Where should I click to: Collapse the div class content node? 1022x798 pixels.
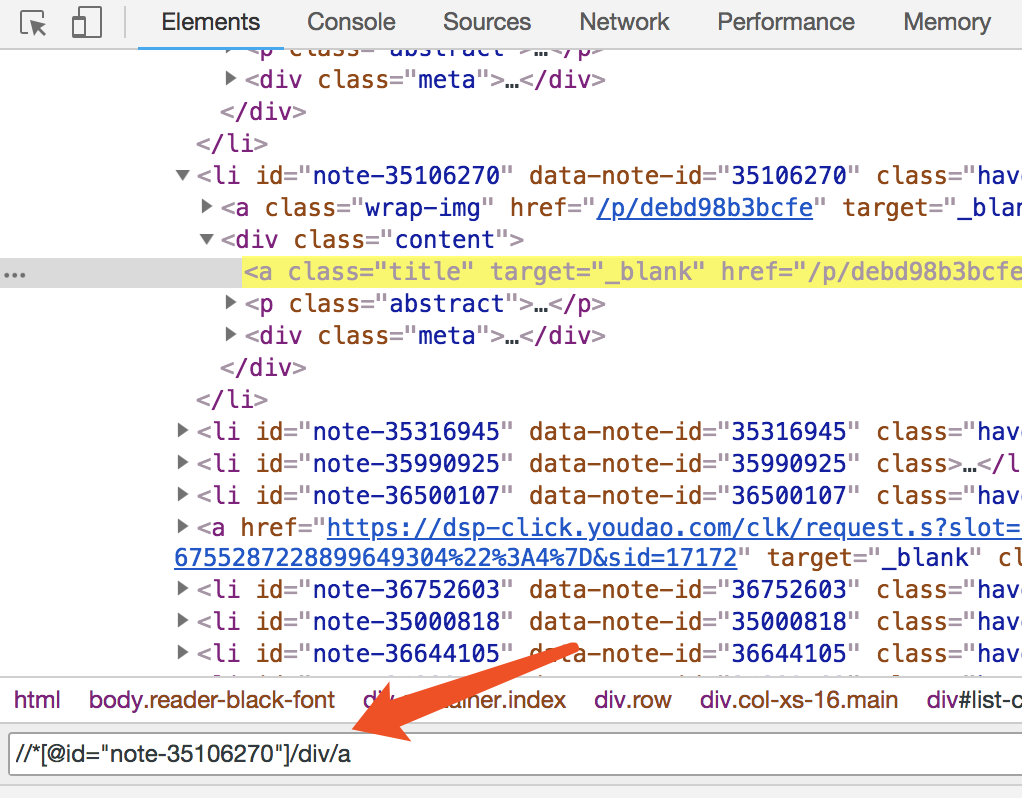tap(207, 239)
